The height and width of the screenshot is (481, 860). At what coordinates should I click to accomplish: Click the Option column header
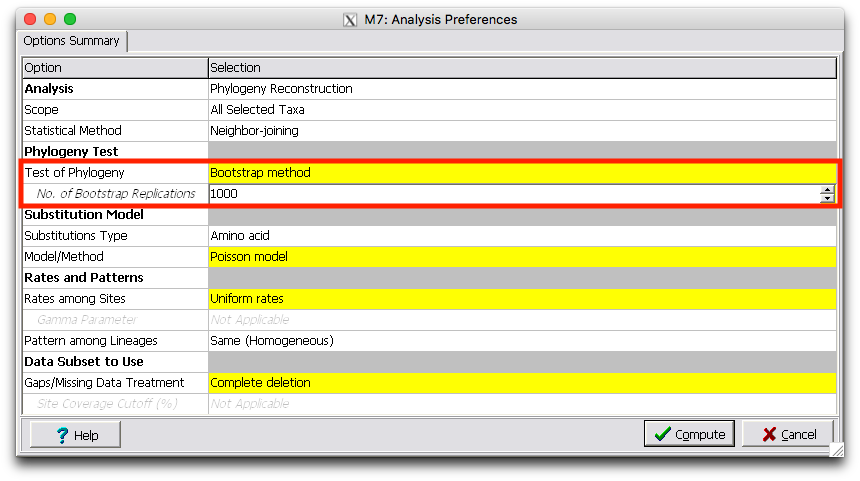click(115, 68)
